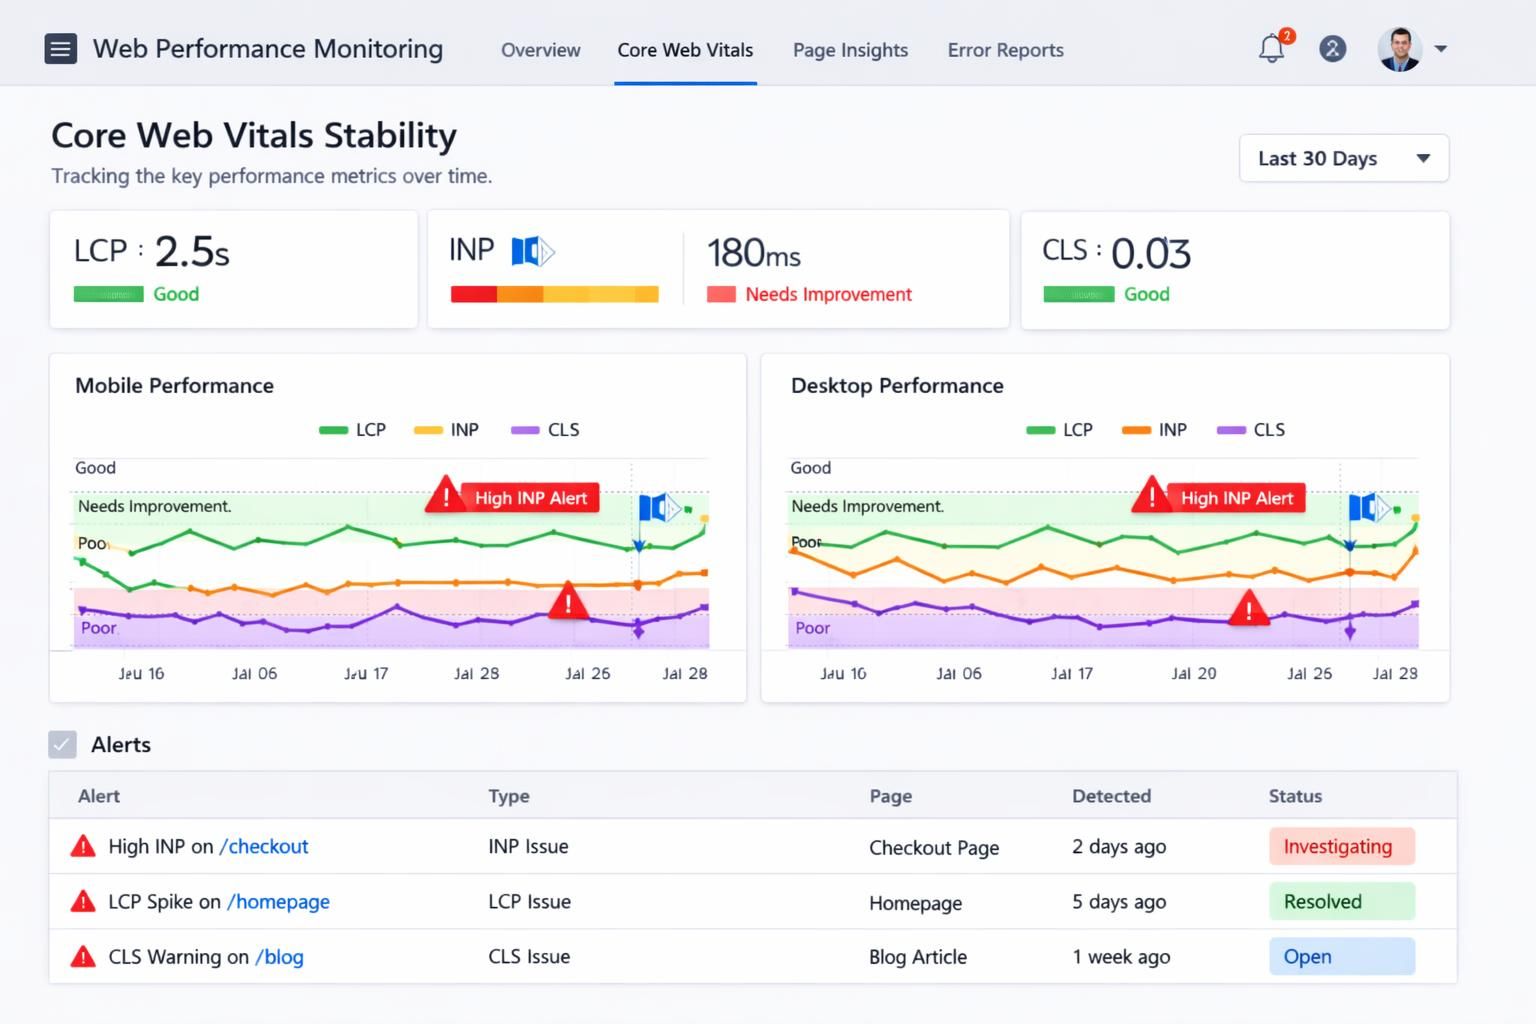Open the /checkout page link
This screenshot has height=1024, width=1536.
click(x=264, y=846)
